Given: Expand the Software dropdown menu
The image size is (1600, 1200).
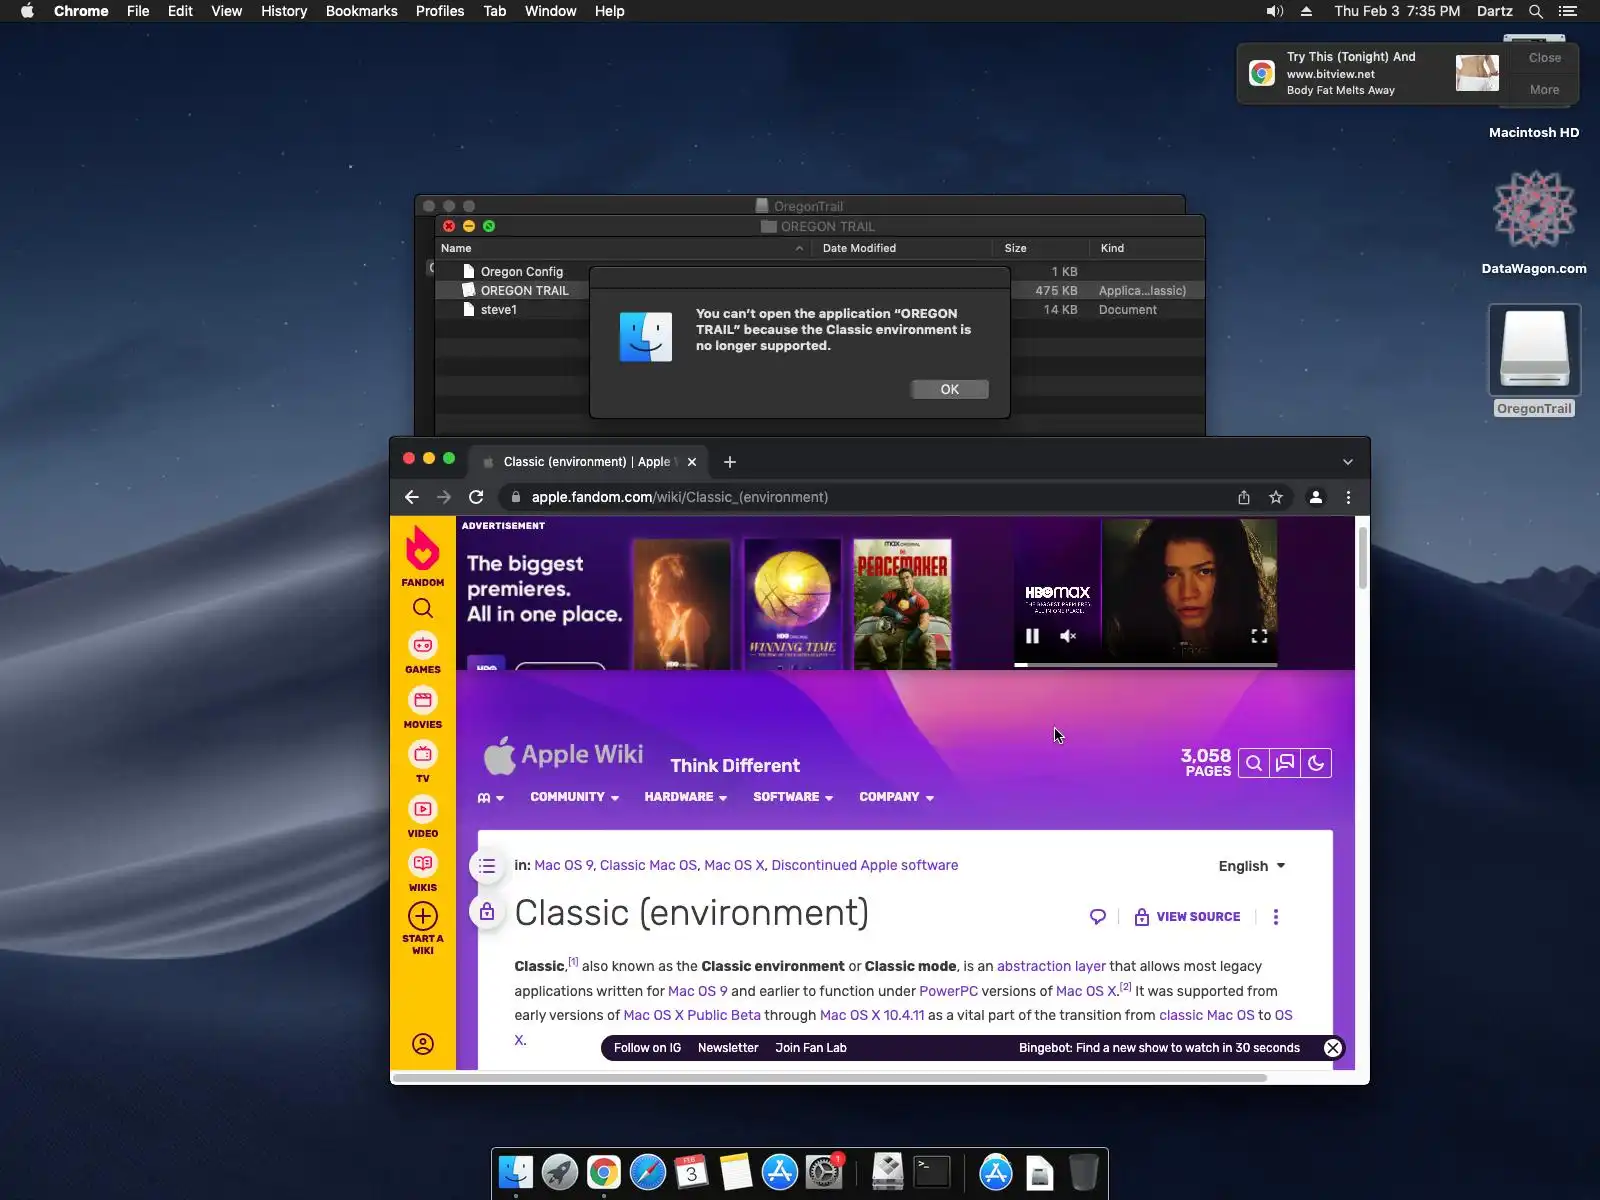Looking at the screenshot, I should coord(793,797).
